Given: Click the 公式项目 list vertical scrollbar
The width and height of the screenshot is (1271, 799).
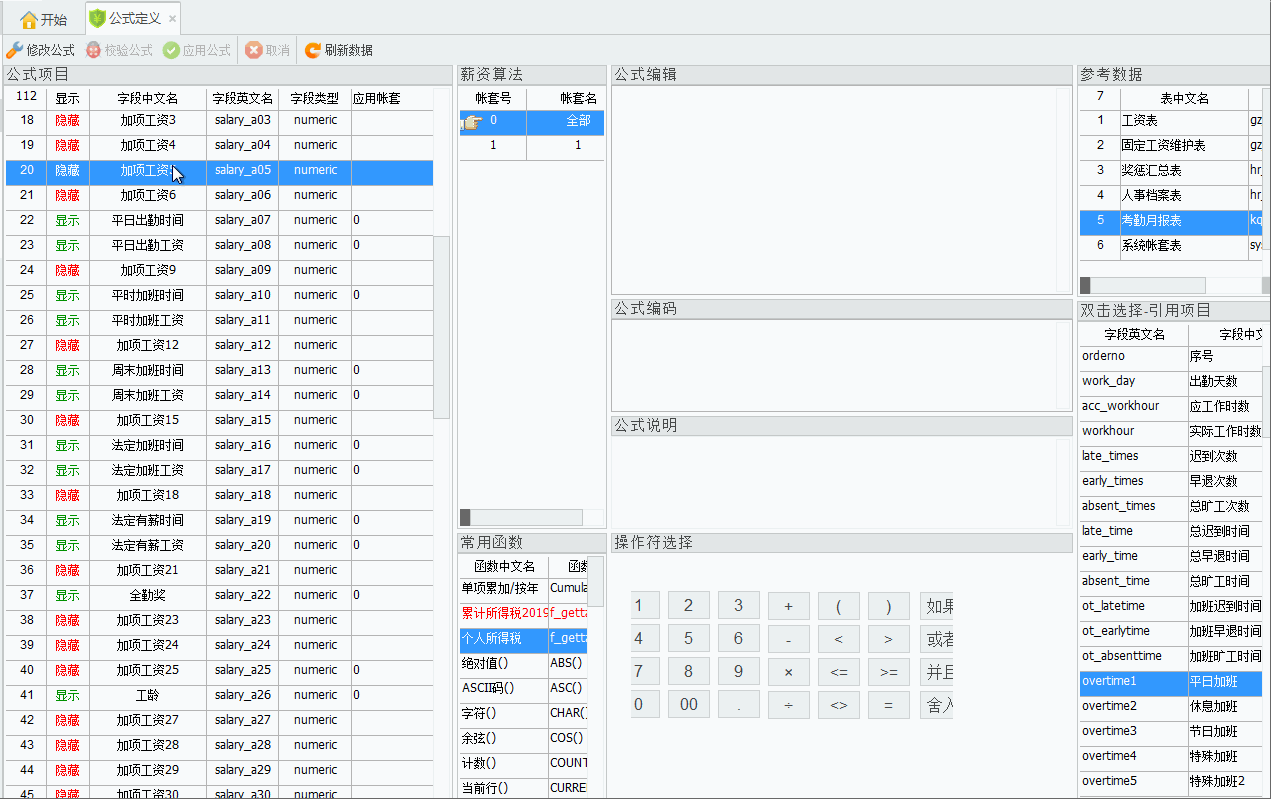Looking at the screenshot, I should pyautogui.click(x=441, y=327).
